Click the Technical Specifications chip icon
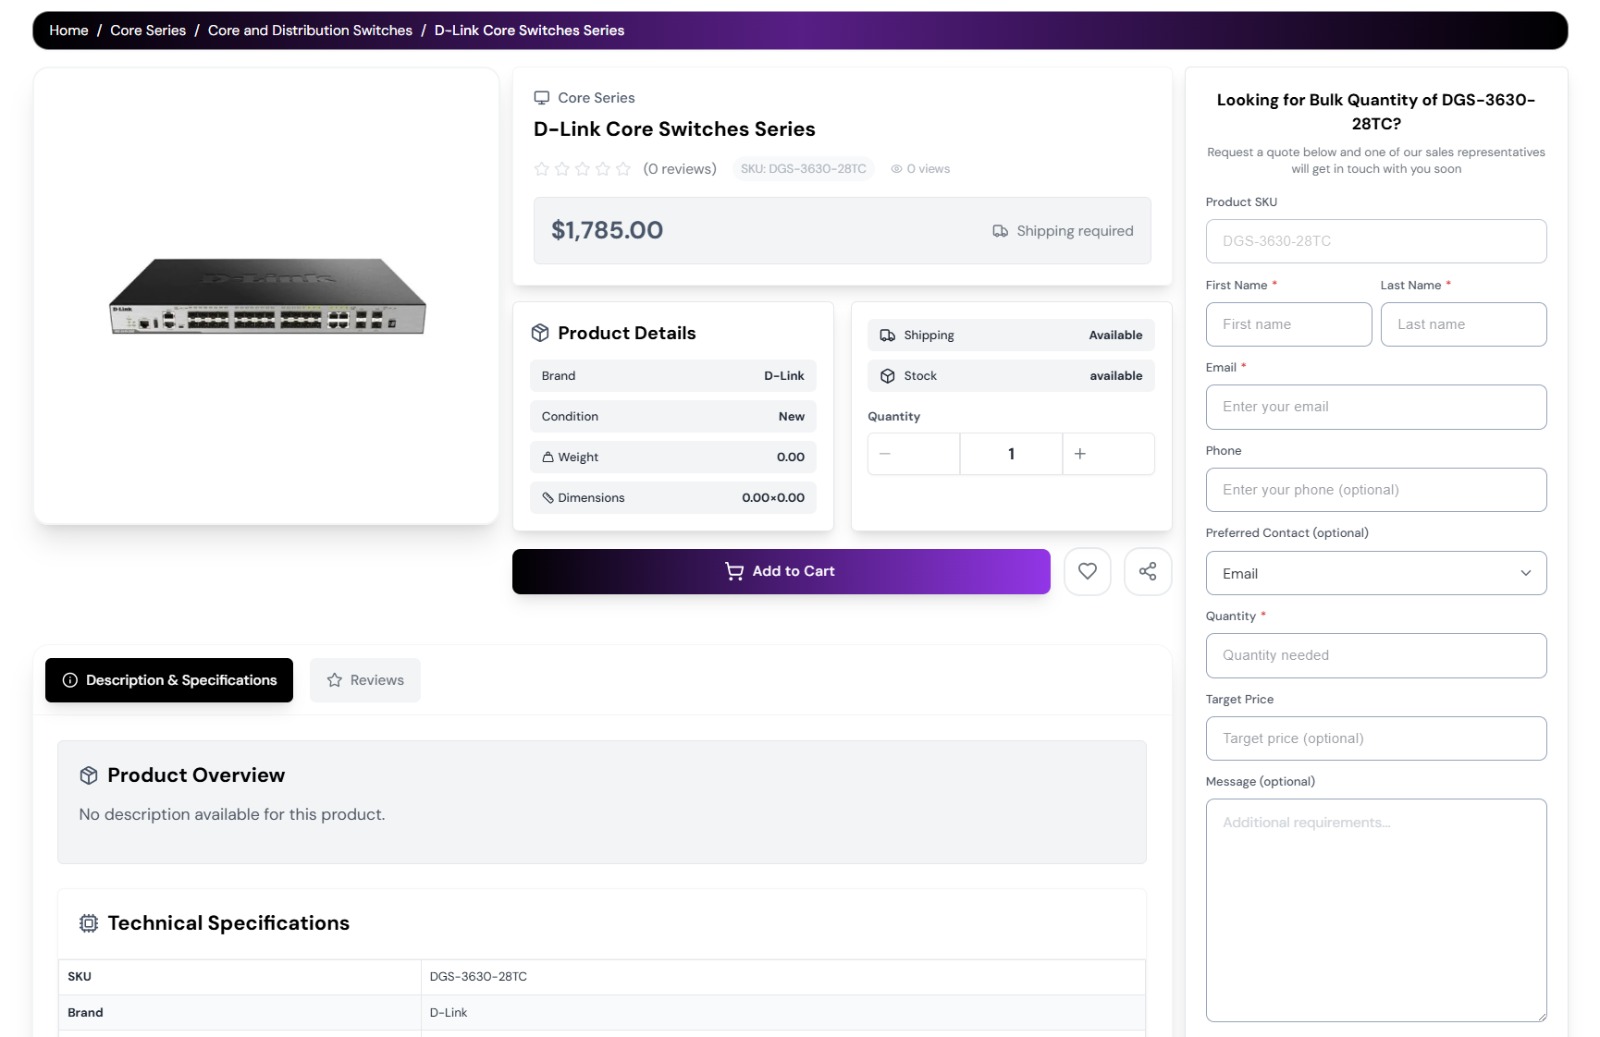This screenshot has width=1600, height=1037. click(89, 923)
